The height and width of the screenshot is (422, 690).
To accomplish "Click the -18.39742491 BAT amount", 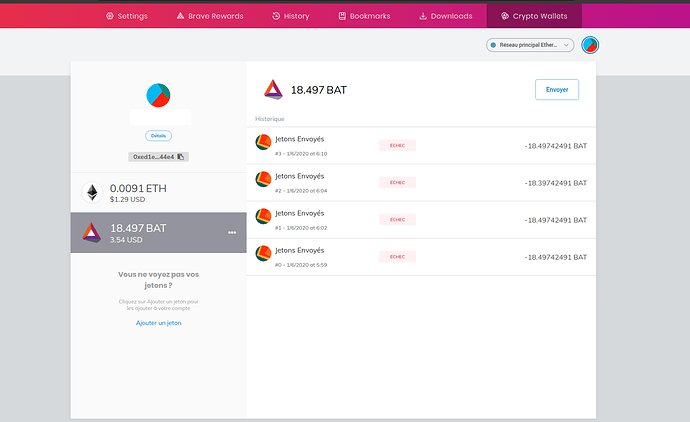I will tap(556, 183).
